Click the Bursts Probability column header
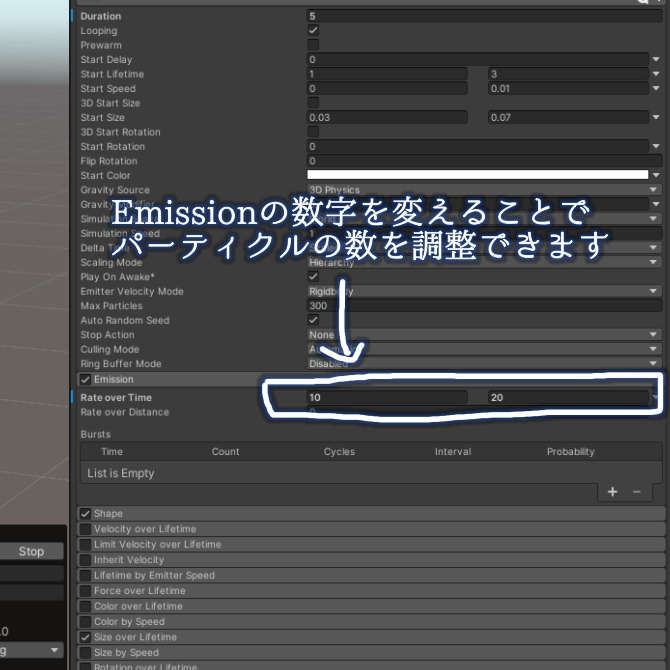The image size is (670, 670). click(570, 452)
